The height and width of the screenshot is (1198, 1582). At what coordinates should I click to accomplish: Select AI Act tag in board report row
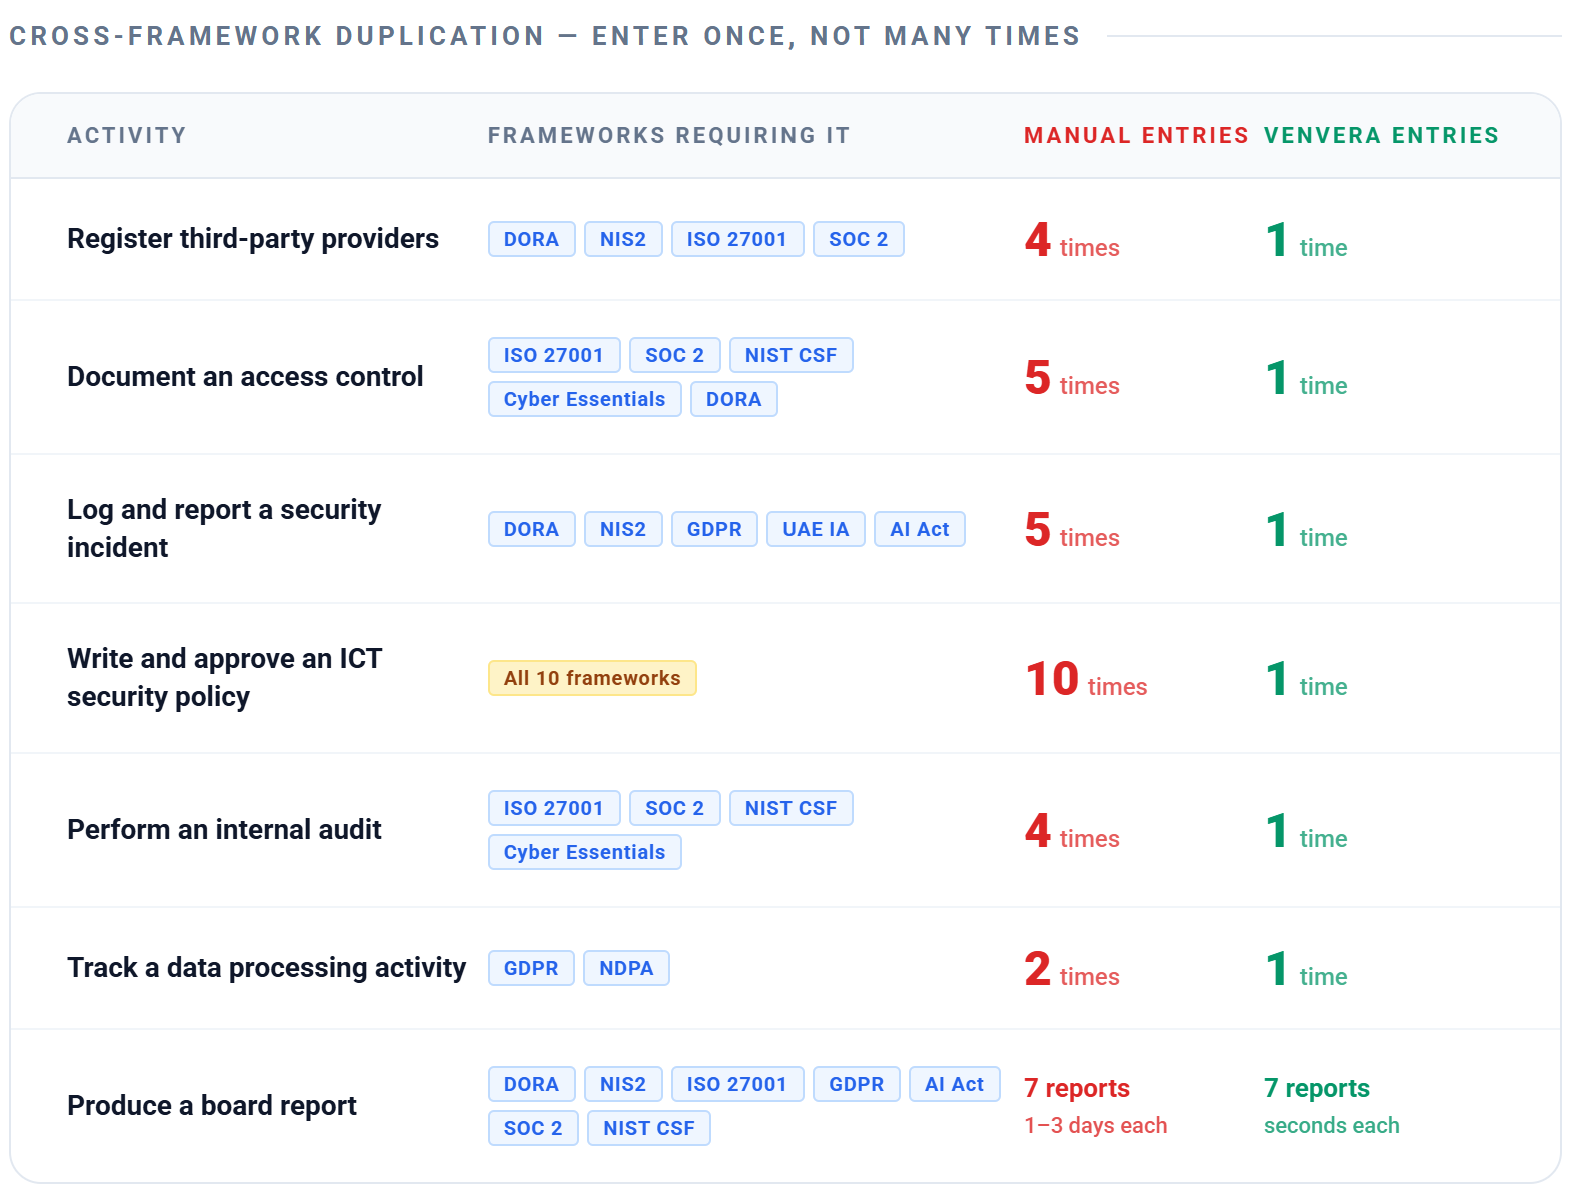coord(954,1084)
